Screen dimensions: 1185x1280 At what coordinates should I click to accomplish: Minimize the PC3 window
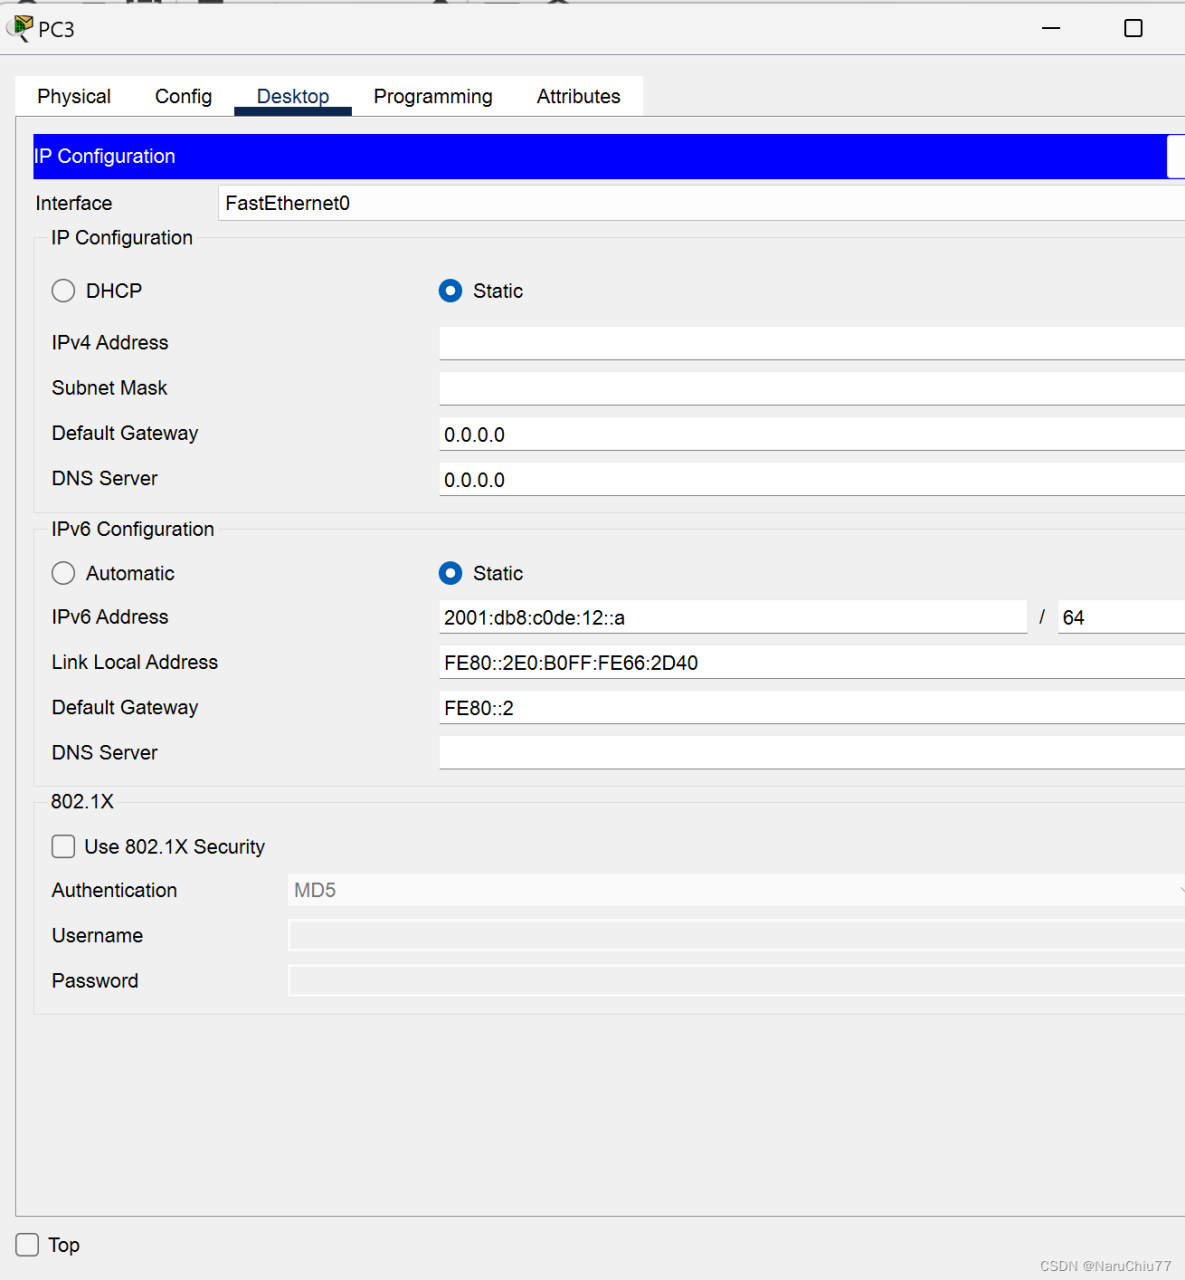click(1050, 28)
